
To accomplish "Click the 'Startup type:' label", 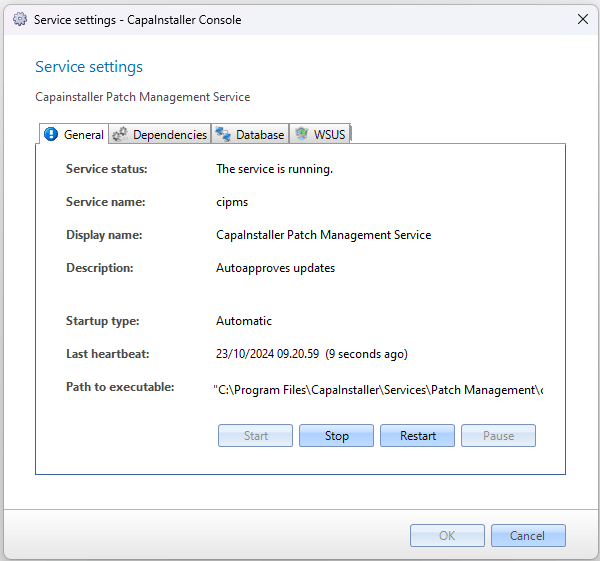I will (103, 321).
